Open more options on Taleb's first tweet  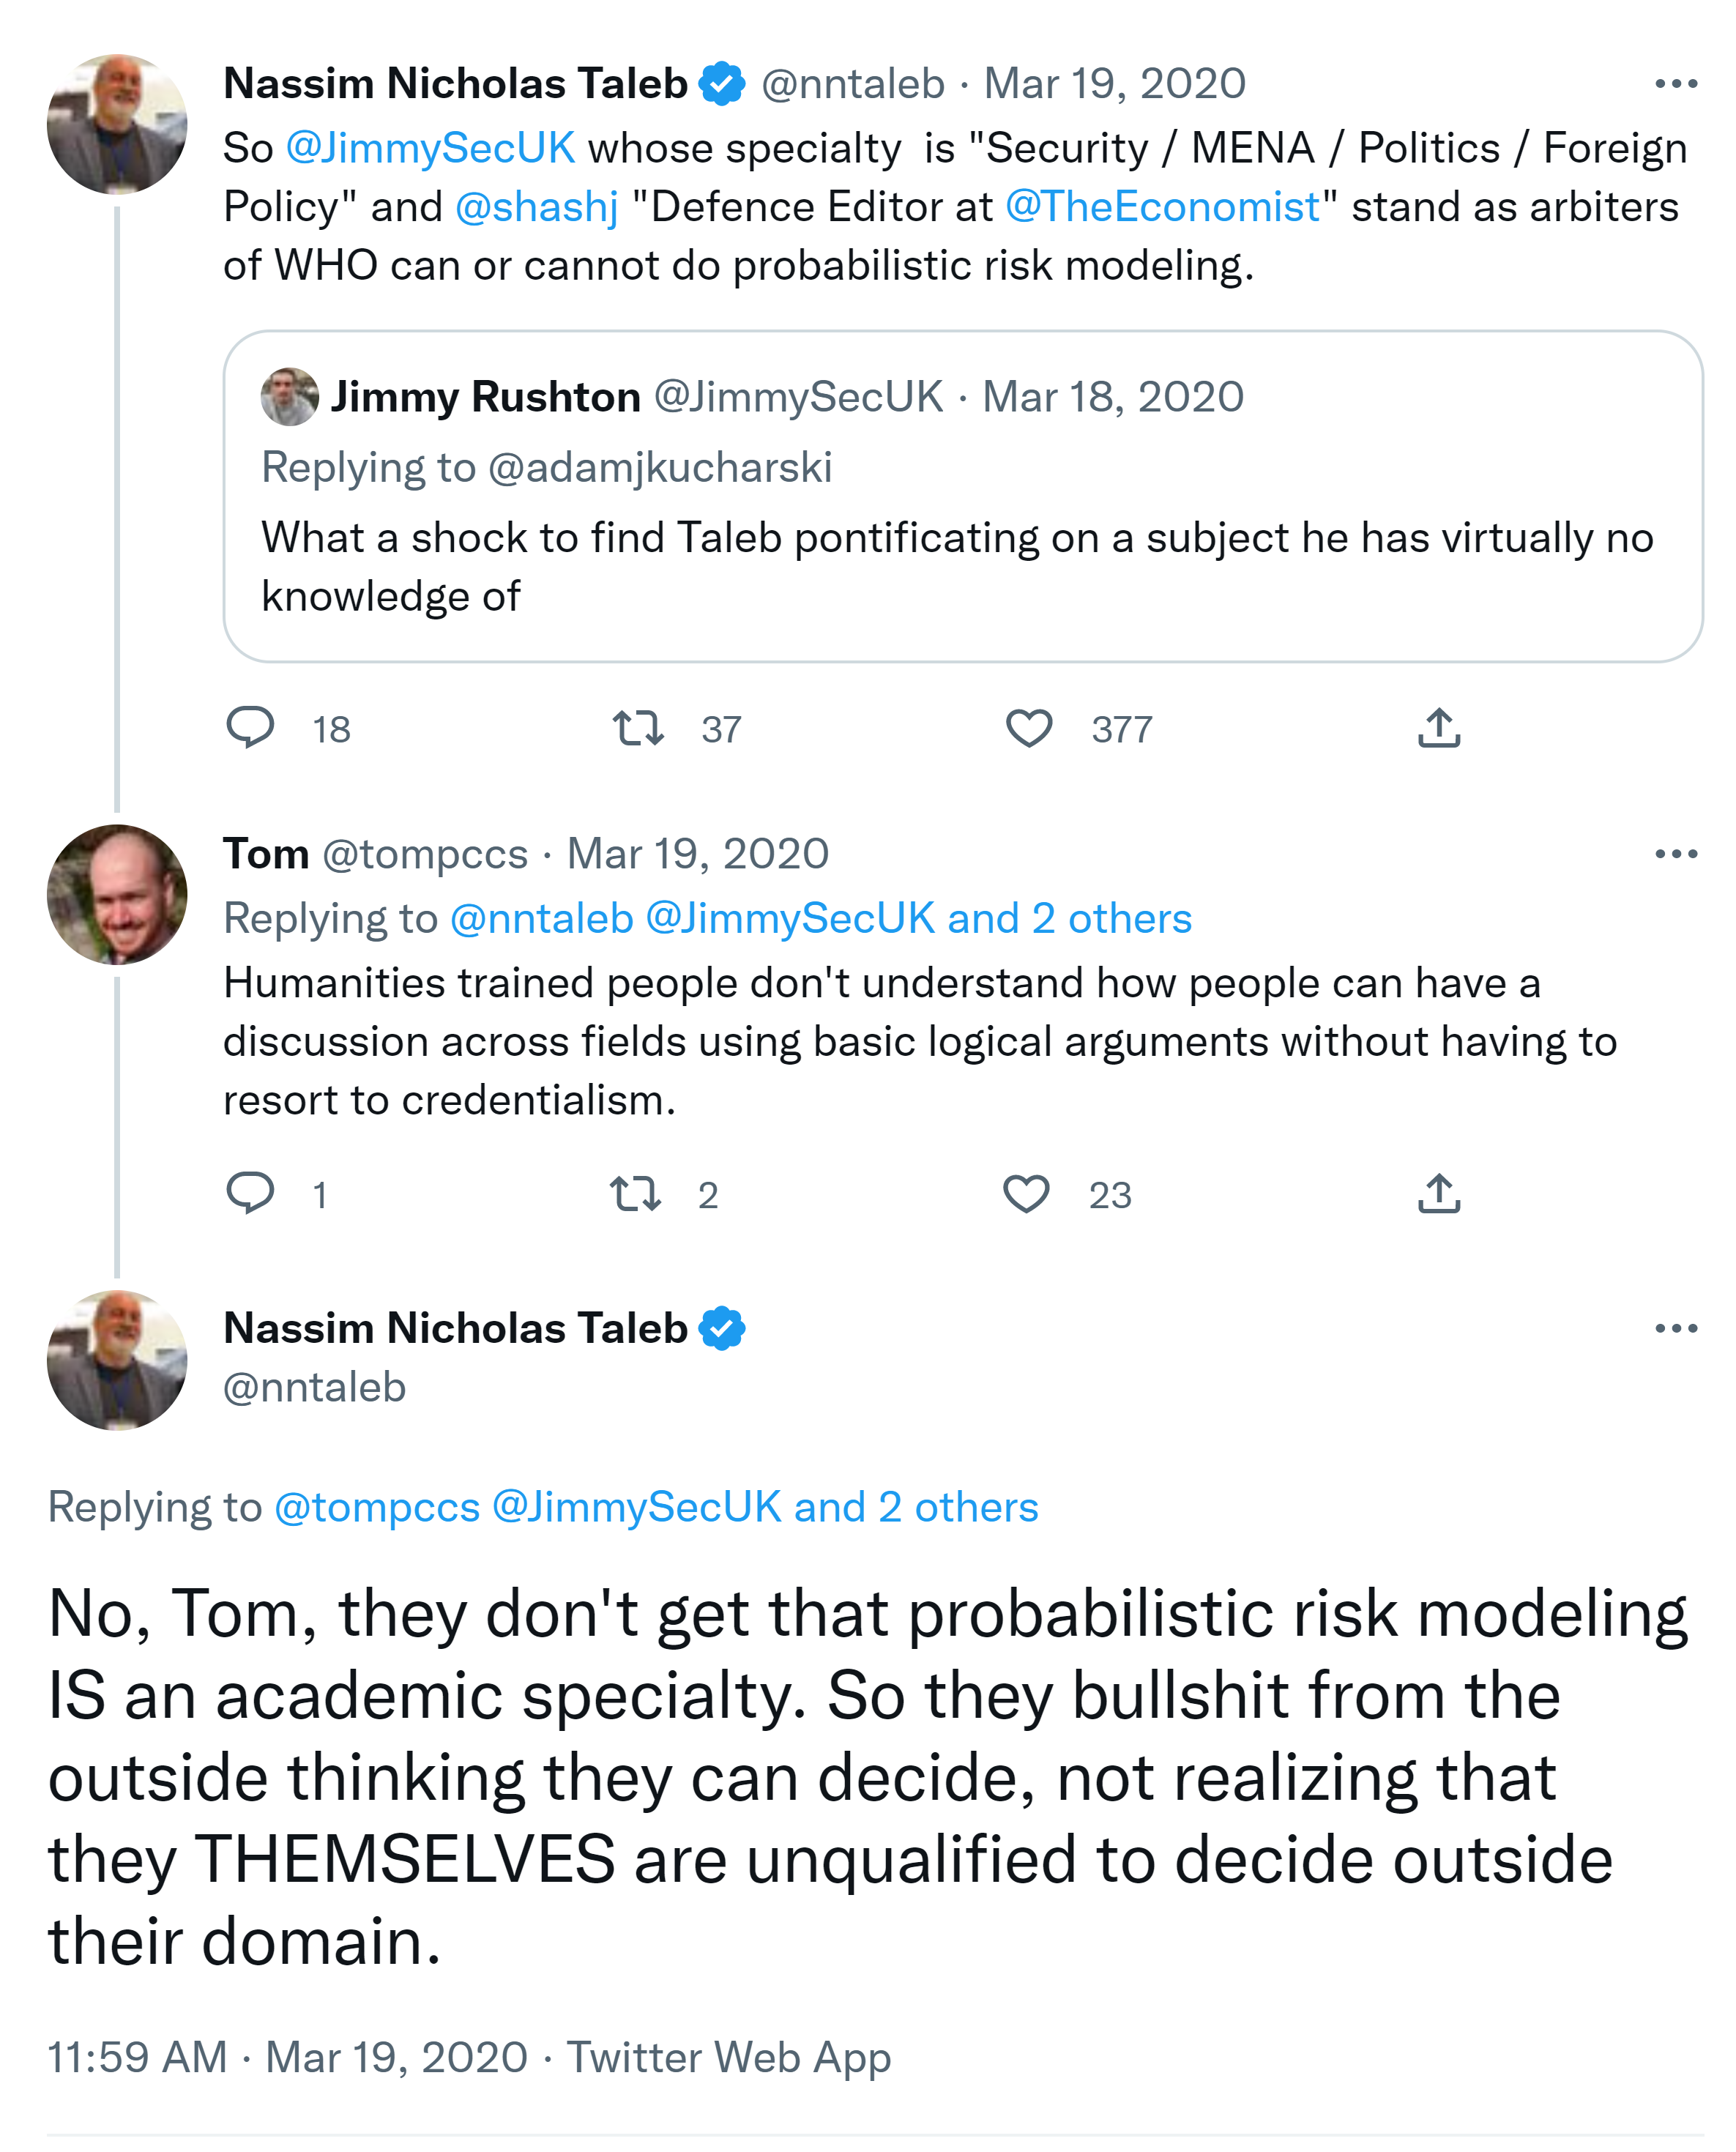tap(1676, 84)
